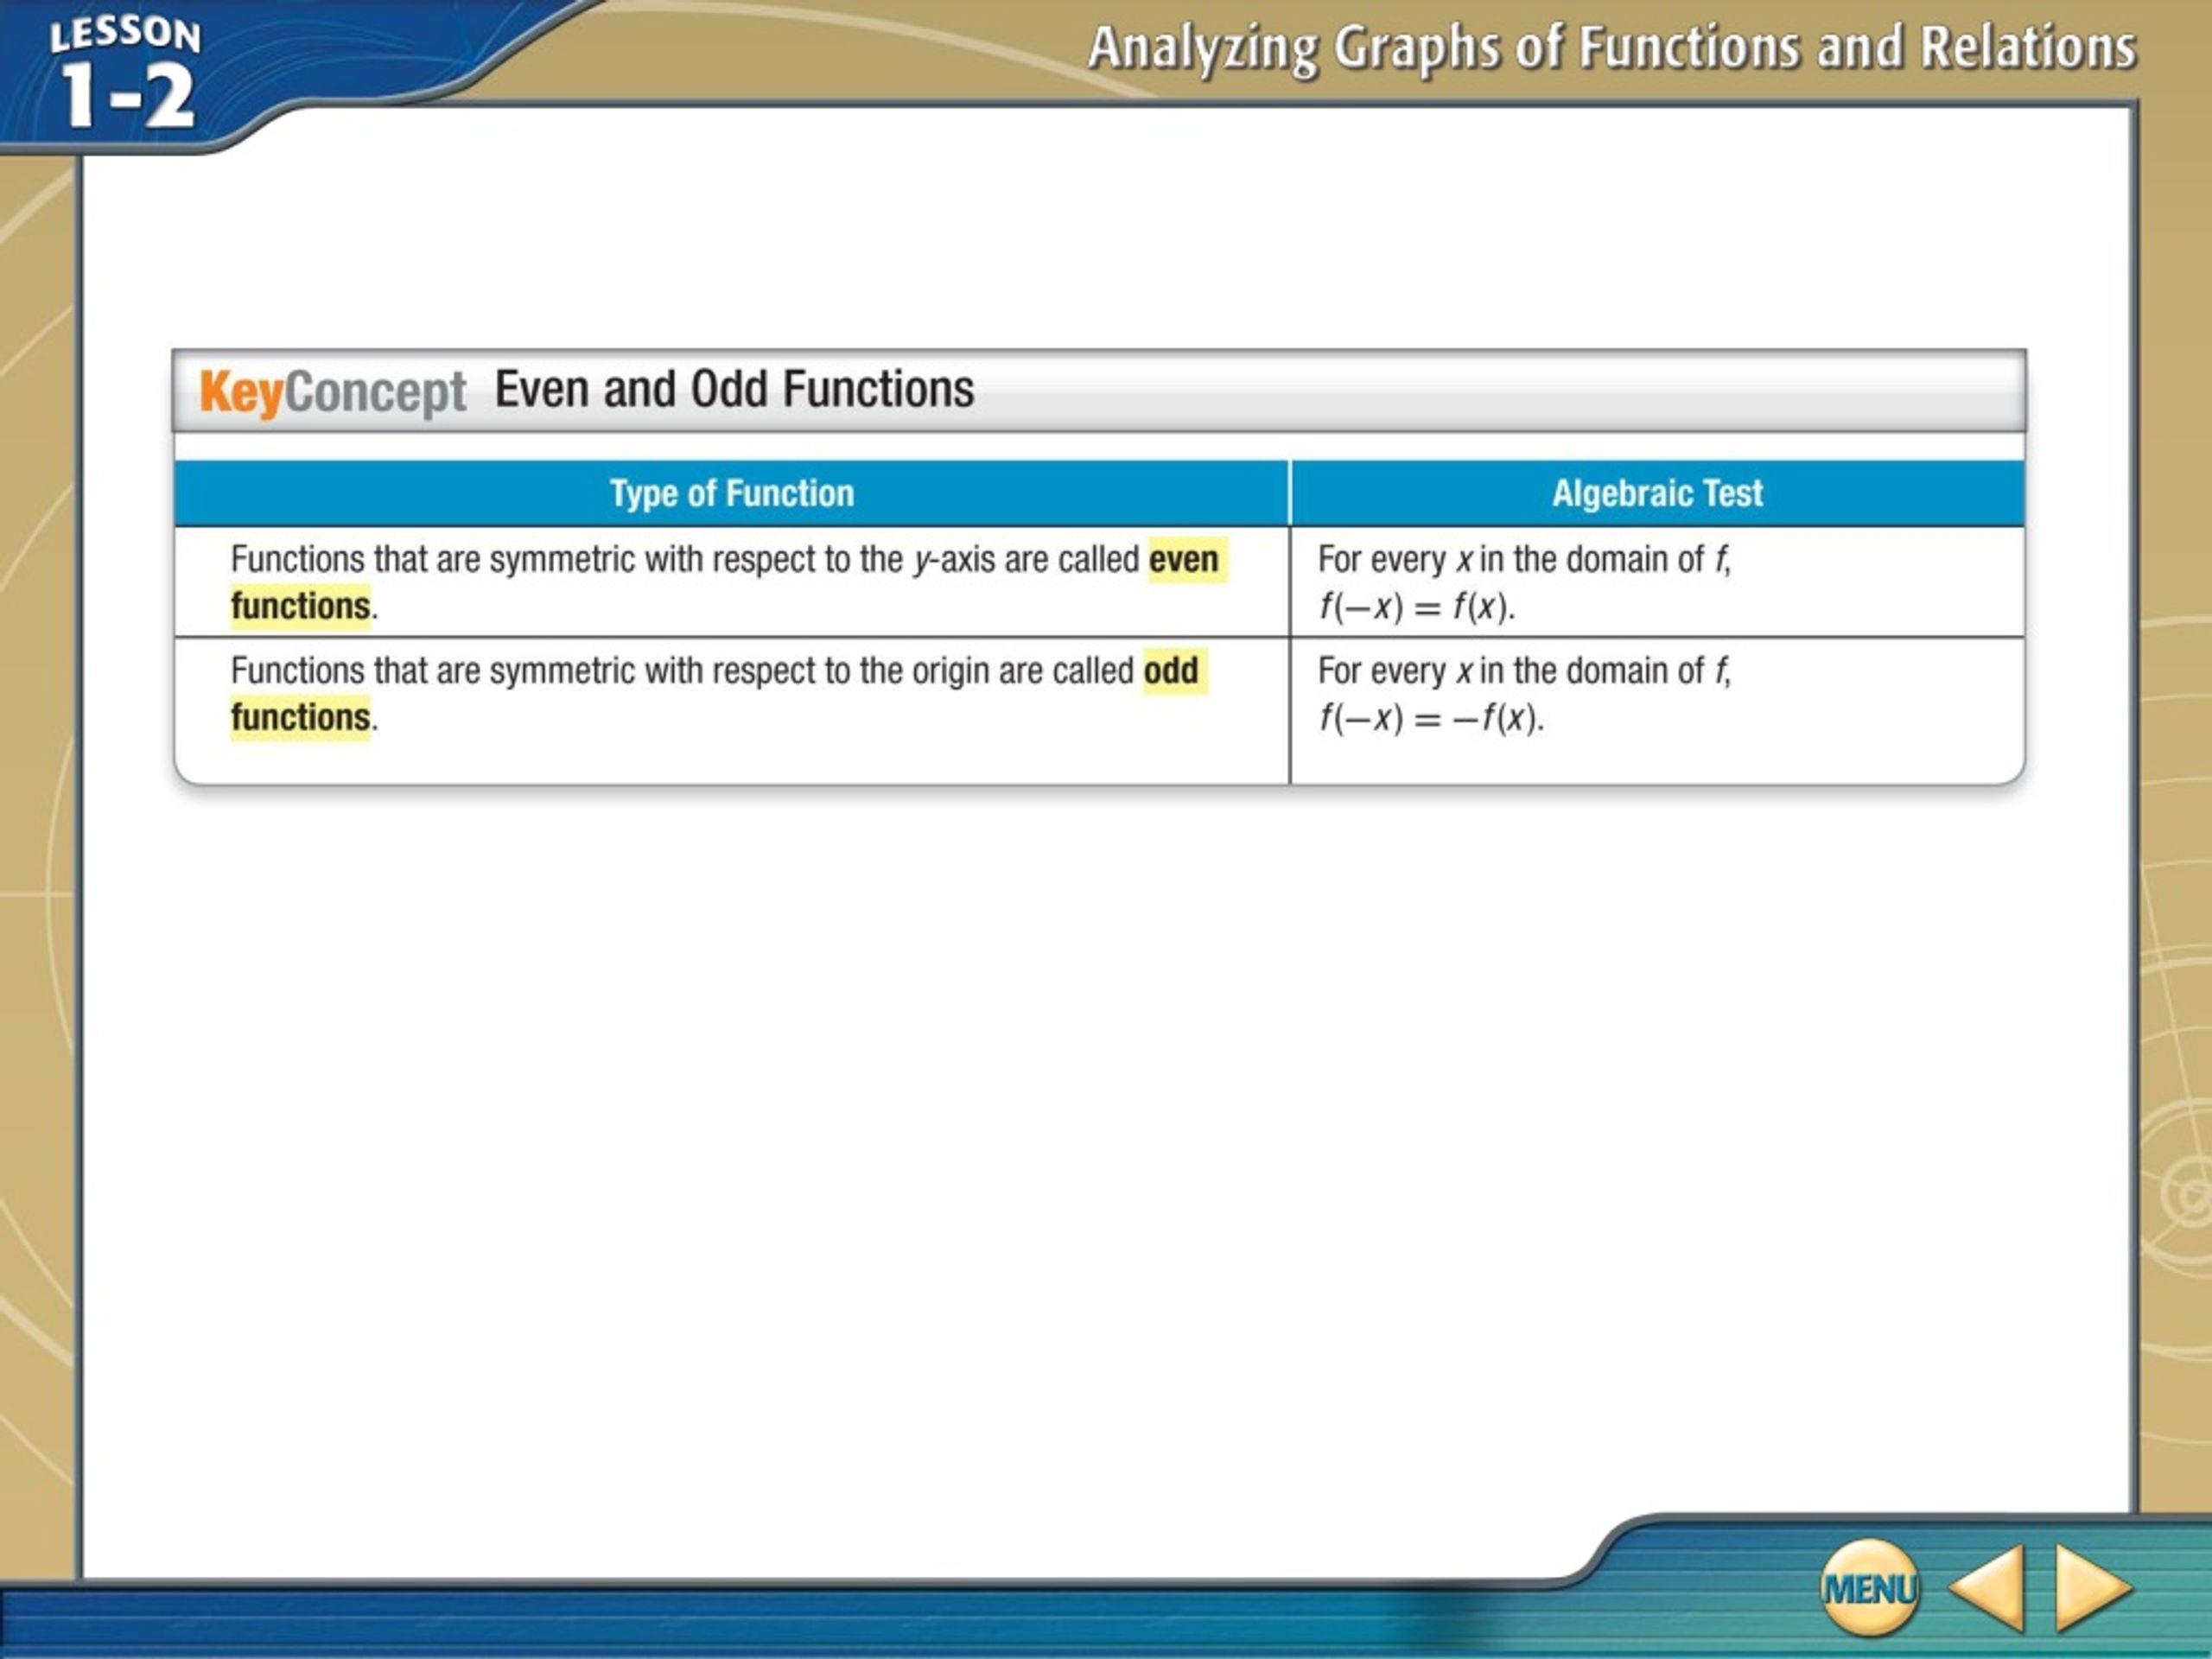
Task: Click 'Functions that are symmetric with respect to the y-axis' text
Action: tap(612, 559)
